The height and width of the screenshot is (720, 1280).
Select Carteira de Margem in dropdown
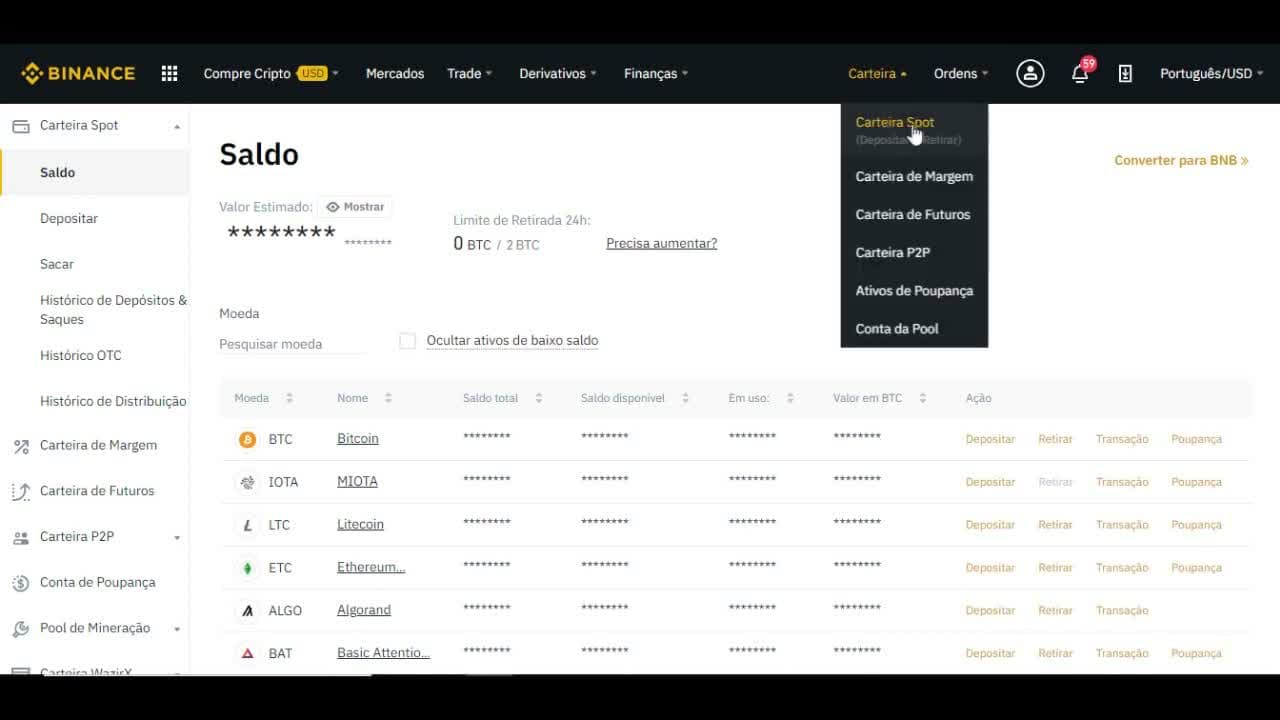click(x=914, y=176)
